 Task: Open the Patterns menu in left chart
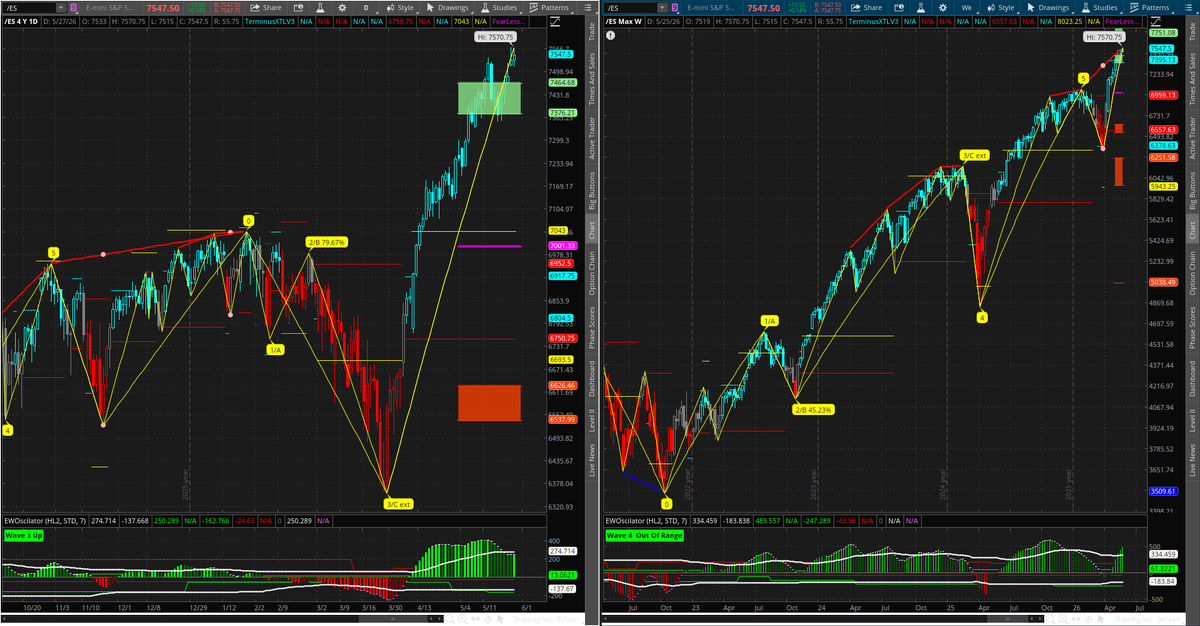[x=550, y=8]
